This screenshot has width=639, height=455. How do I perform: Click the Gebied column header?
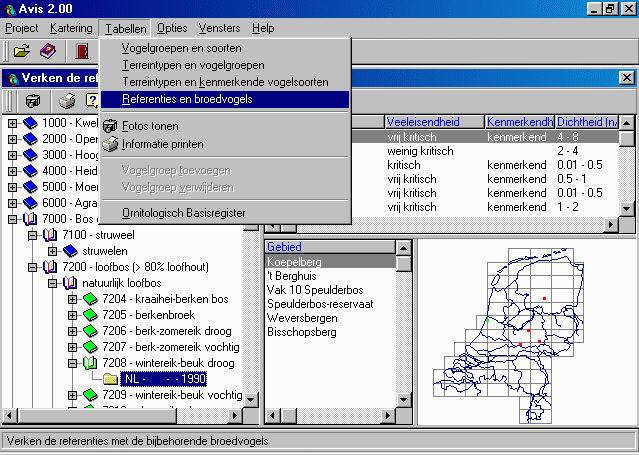pos(331,247)
